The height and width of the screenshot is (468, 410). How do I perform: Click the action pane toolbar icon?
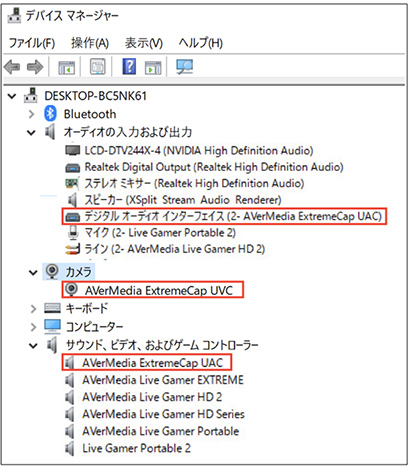pyautogui.click(x=153, y=67)
